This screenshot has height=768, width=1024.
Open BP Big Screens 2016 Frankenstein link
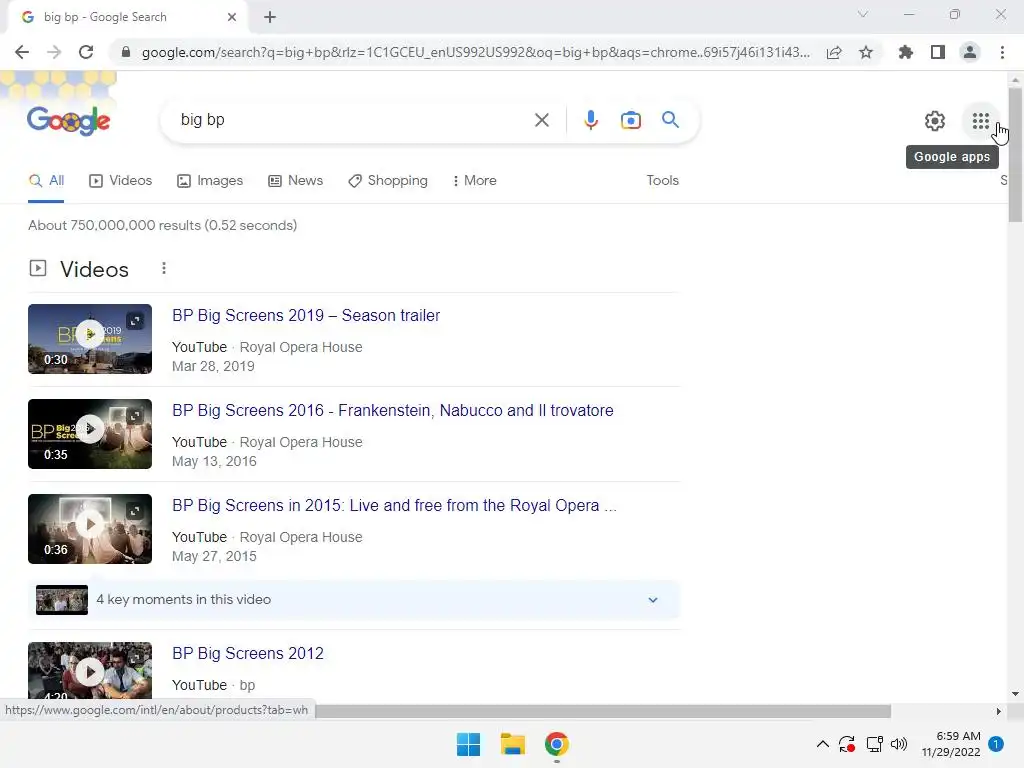coord(392,411)
